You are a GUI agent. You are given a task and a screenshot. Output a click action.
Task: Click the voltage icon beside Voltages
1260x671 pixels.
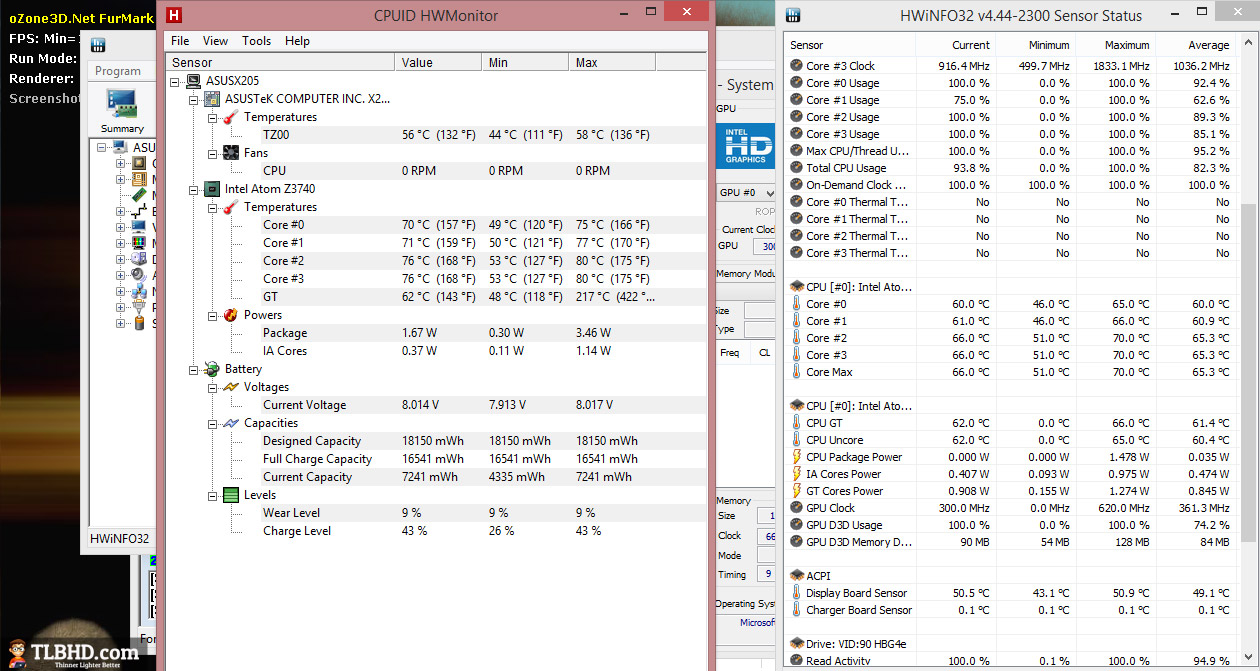click(x=230, y=387)
